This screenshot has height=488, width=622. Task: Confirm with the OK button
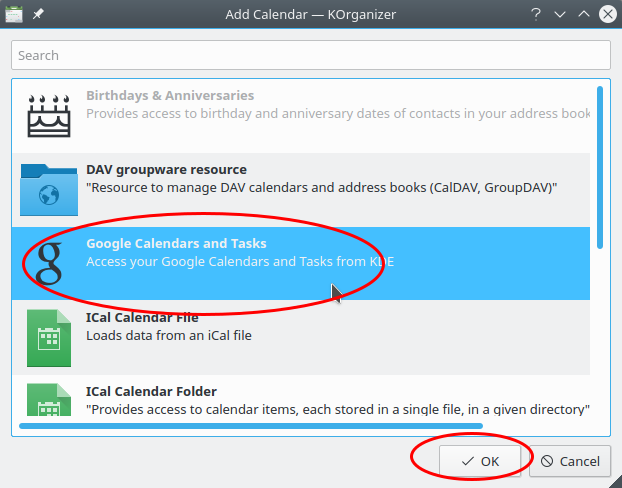tap(480, 461)
